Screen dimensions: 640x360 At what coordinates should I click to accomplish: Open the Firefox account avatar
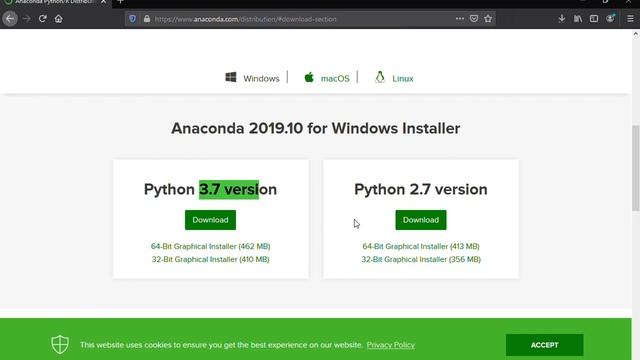tap(610, 19)
